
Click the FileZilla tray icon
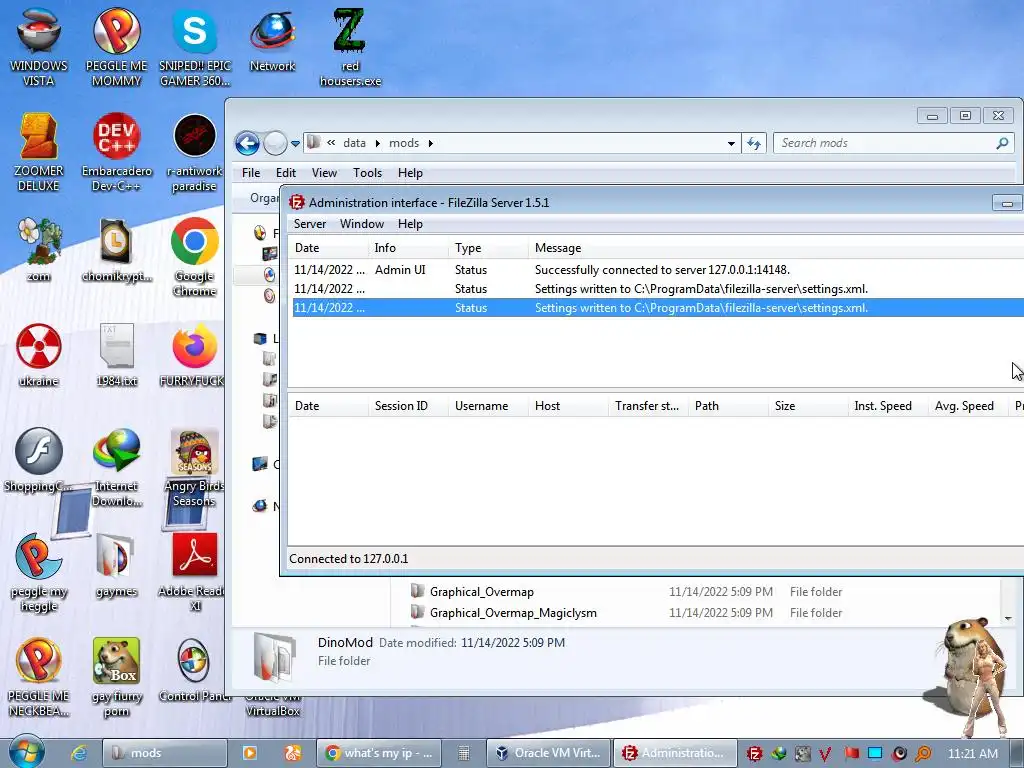[754, 754]
